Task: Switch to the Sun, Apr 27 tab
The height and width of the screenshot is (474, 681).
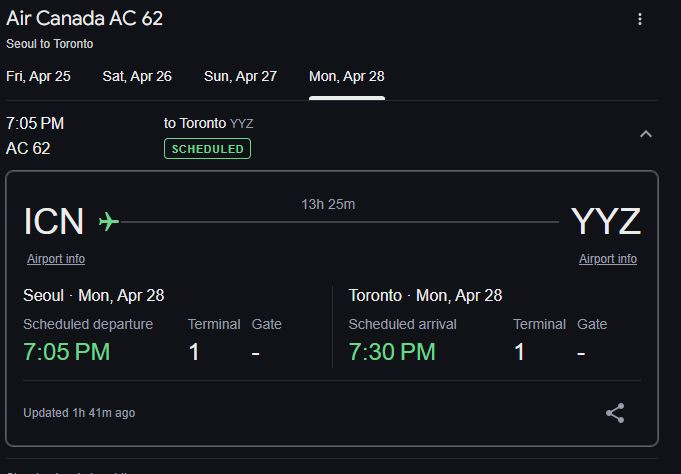Action: tap(240, 76)
